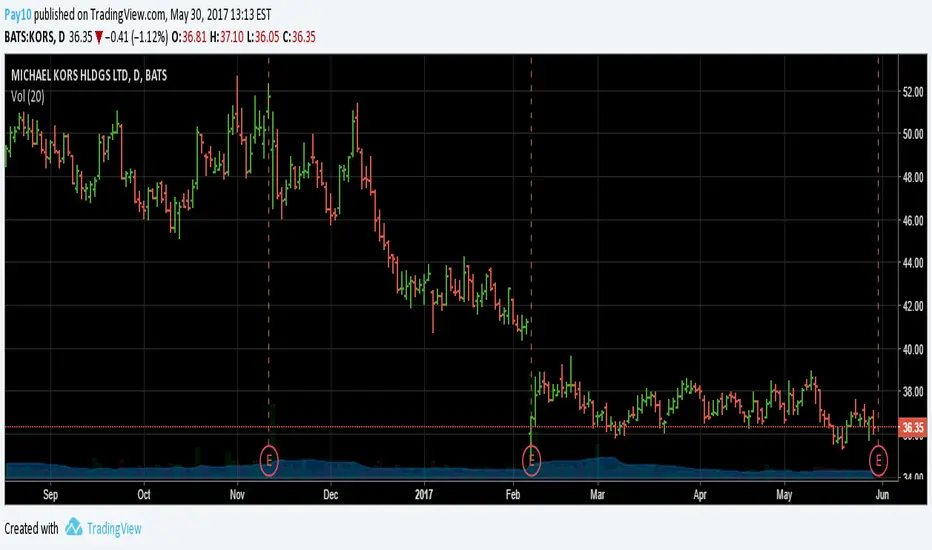
Task: Click the close value C:36.35
Action: click(299, 37)
